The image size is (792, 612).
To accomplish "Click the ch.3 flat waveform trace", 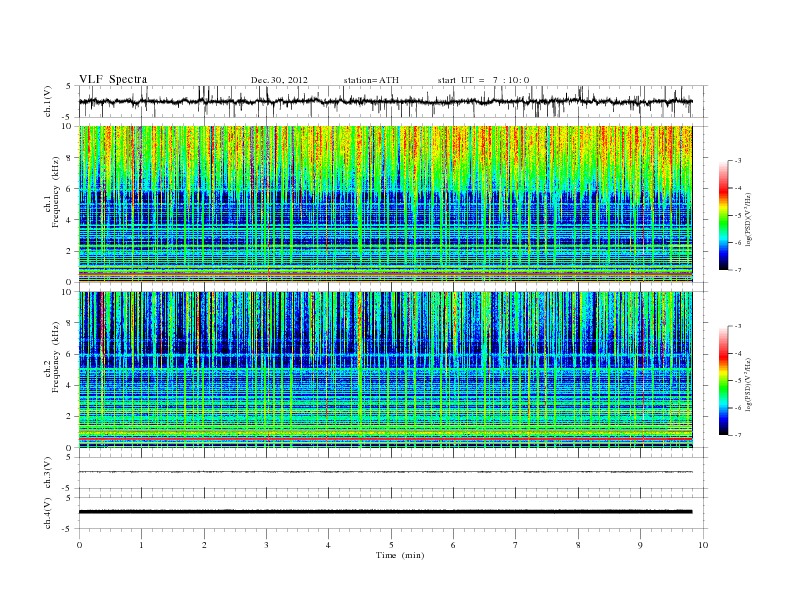I will (x=385, y=472).
